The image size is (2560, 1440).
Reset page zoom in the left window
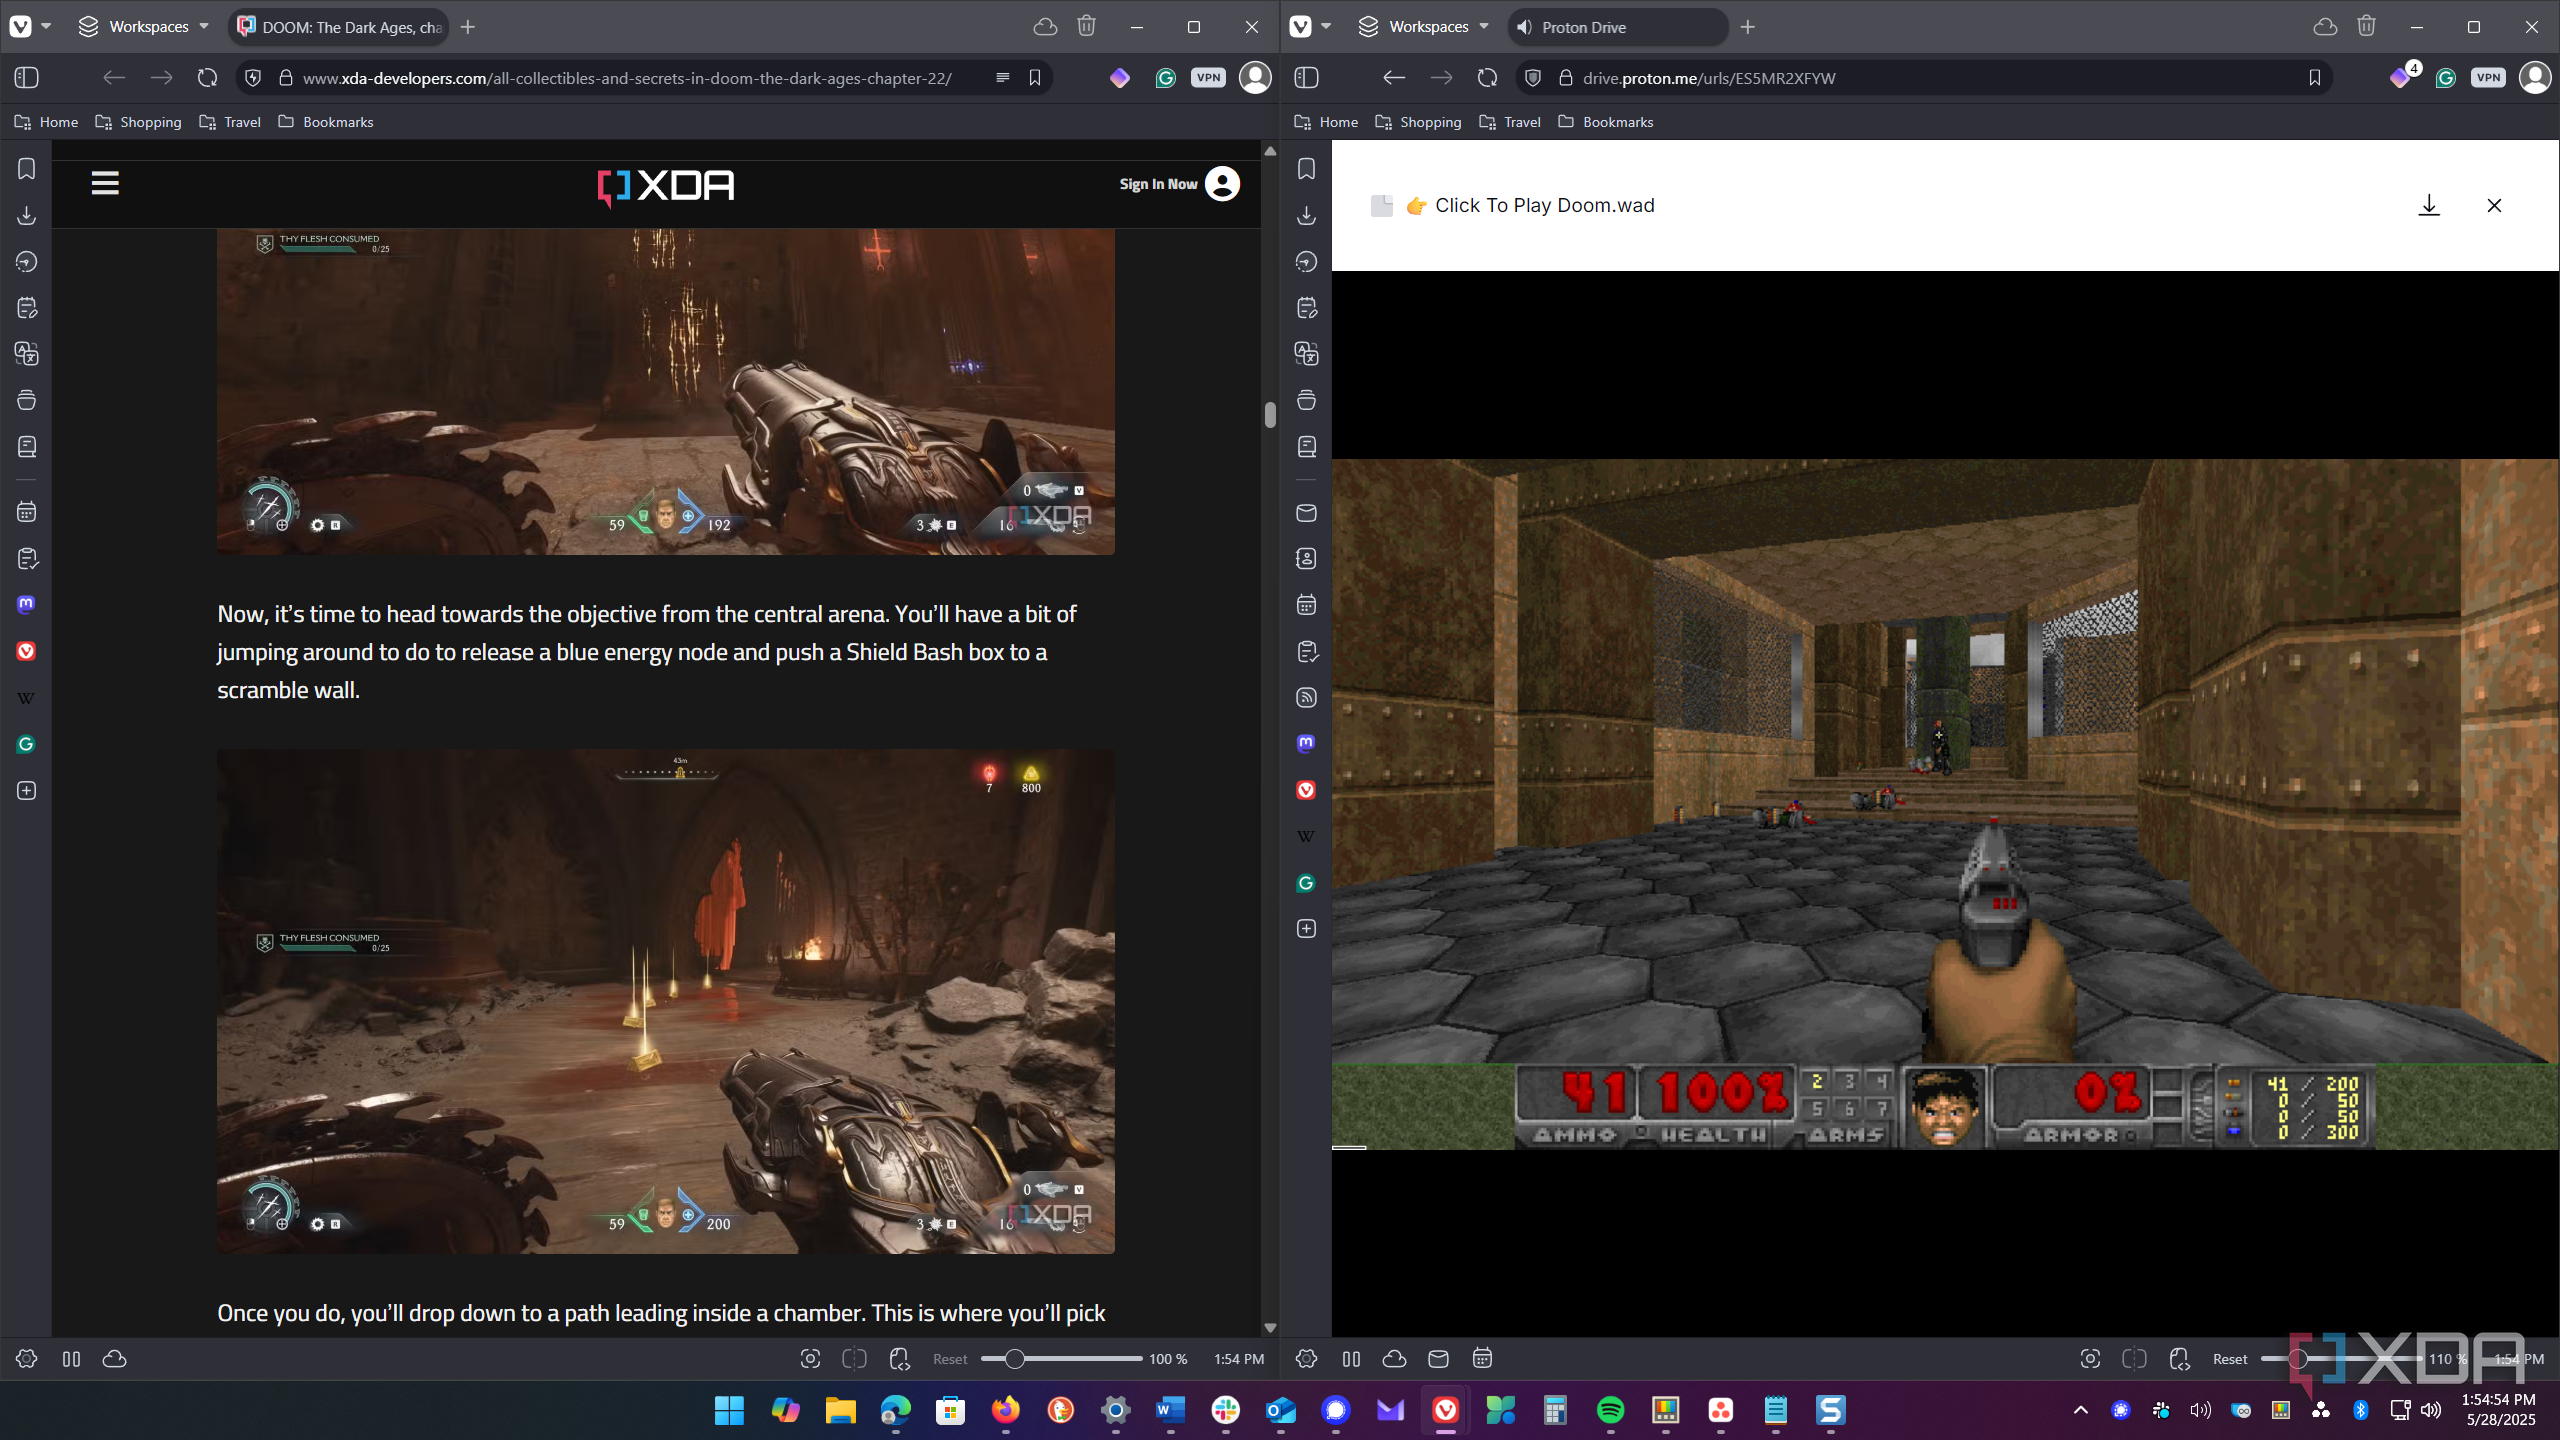click(950, 1359)
